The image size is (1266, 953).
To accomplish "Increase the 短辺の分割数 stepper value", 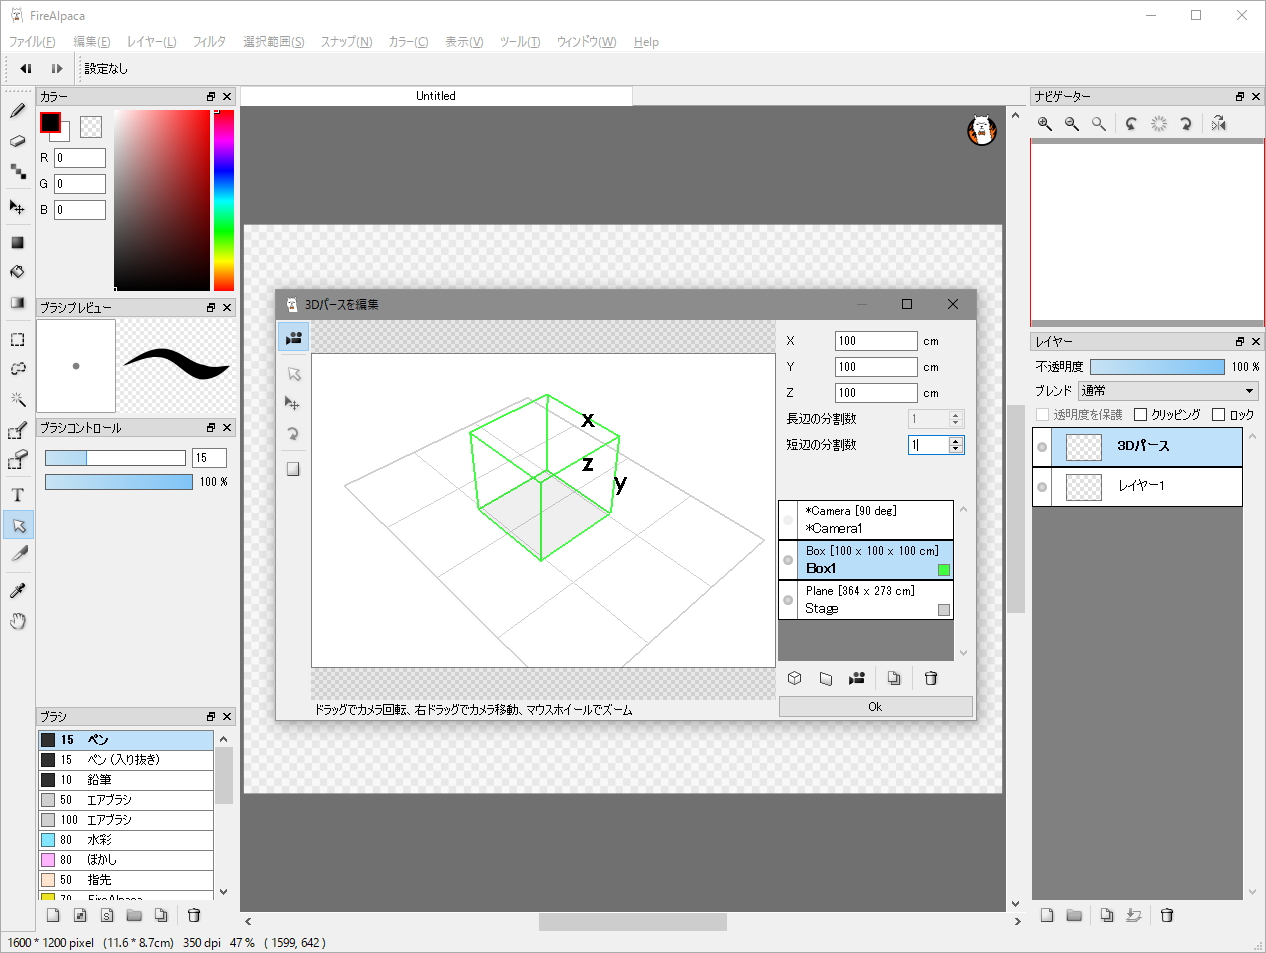I will tap(956, 441).
